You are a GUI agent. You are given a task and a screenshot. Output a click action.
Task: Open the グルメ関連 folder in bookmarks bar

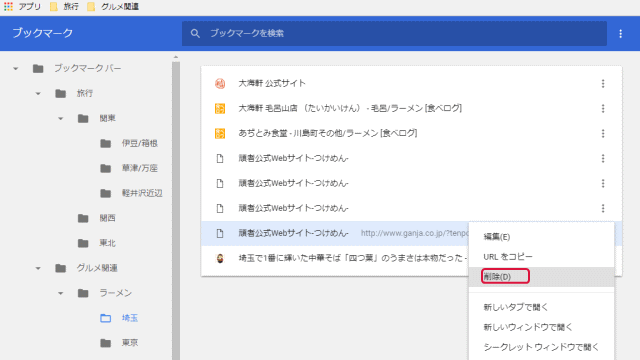pos(113,7)
